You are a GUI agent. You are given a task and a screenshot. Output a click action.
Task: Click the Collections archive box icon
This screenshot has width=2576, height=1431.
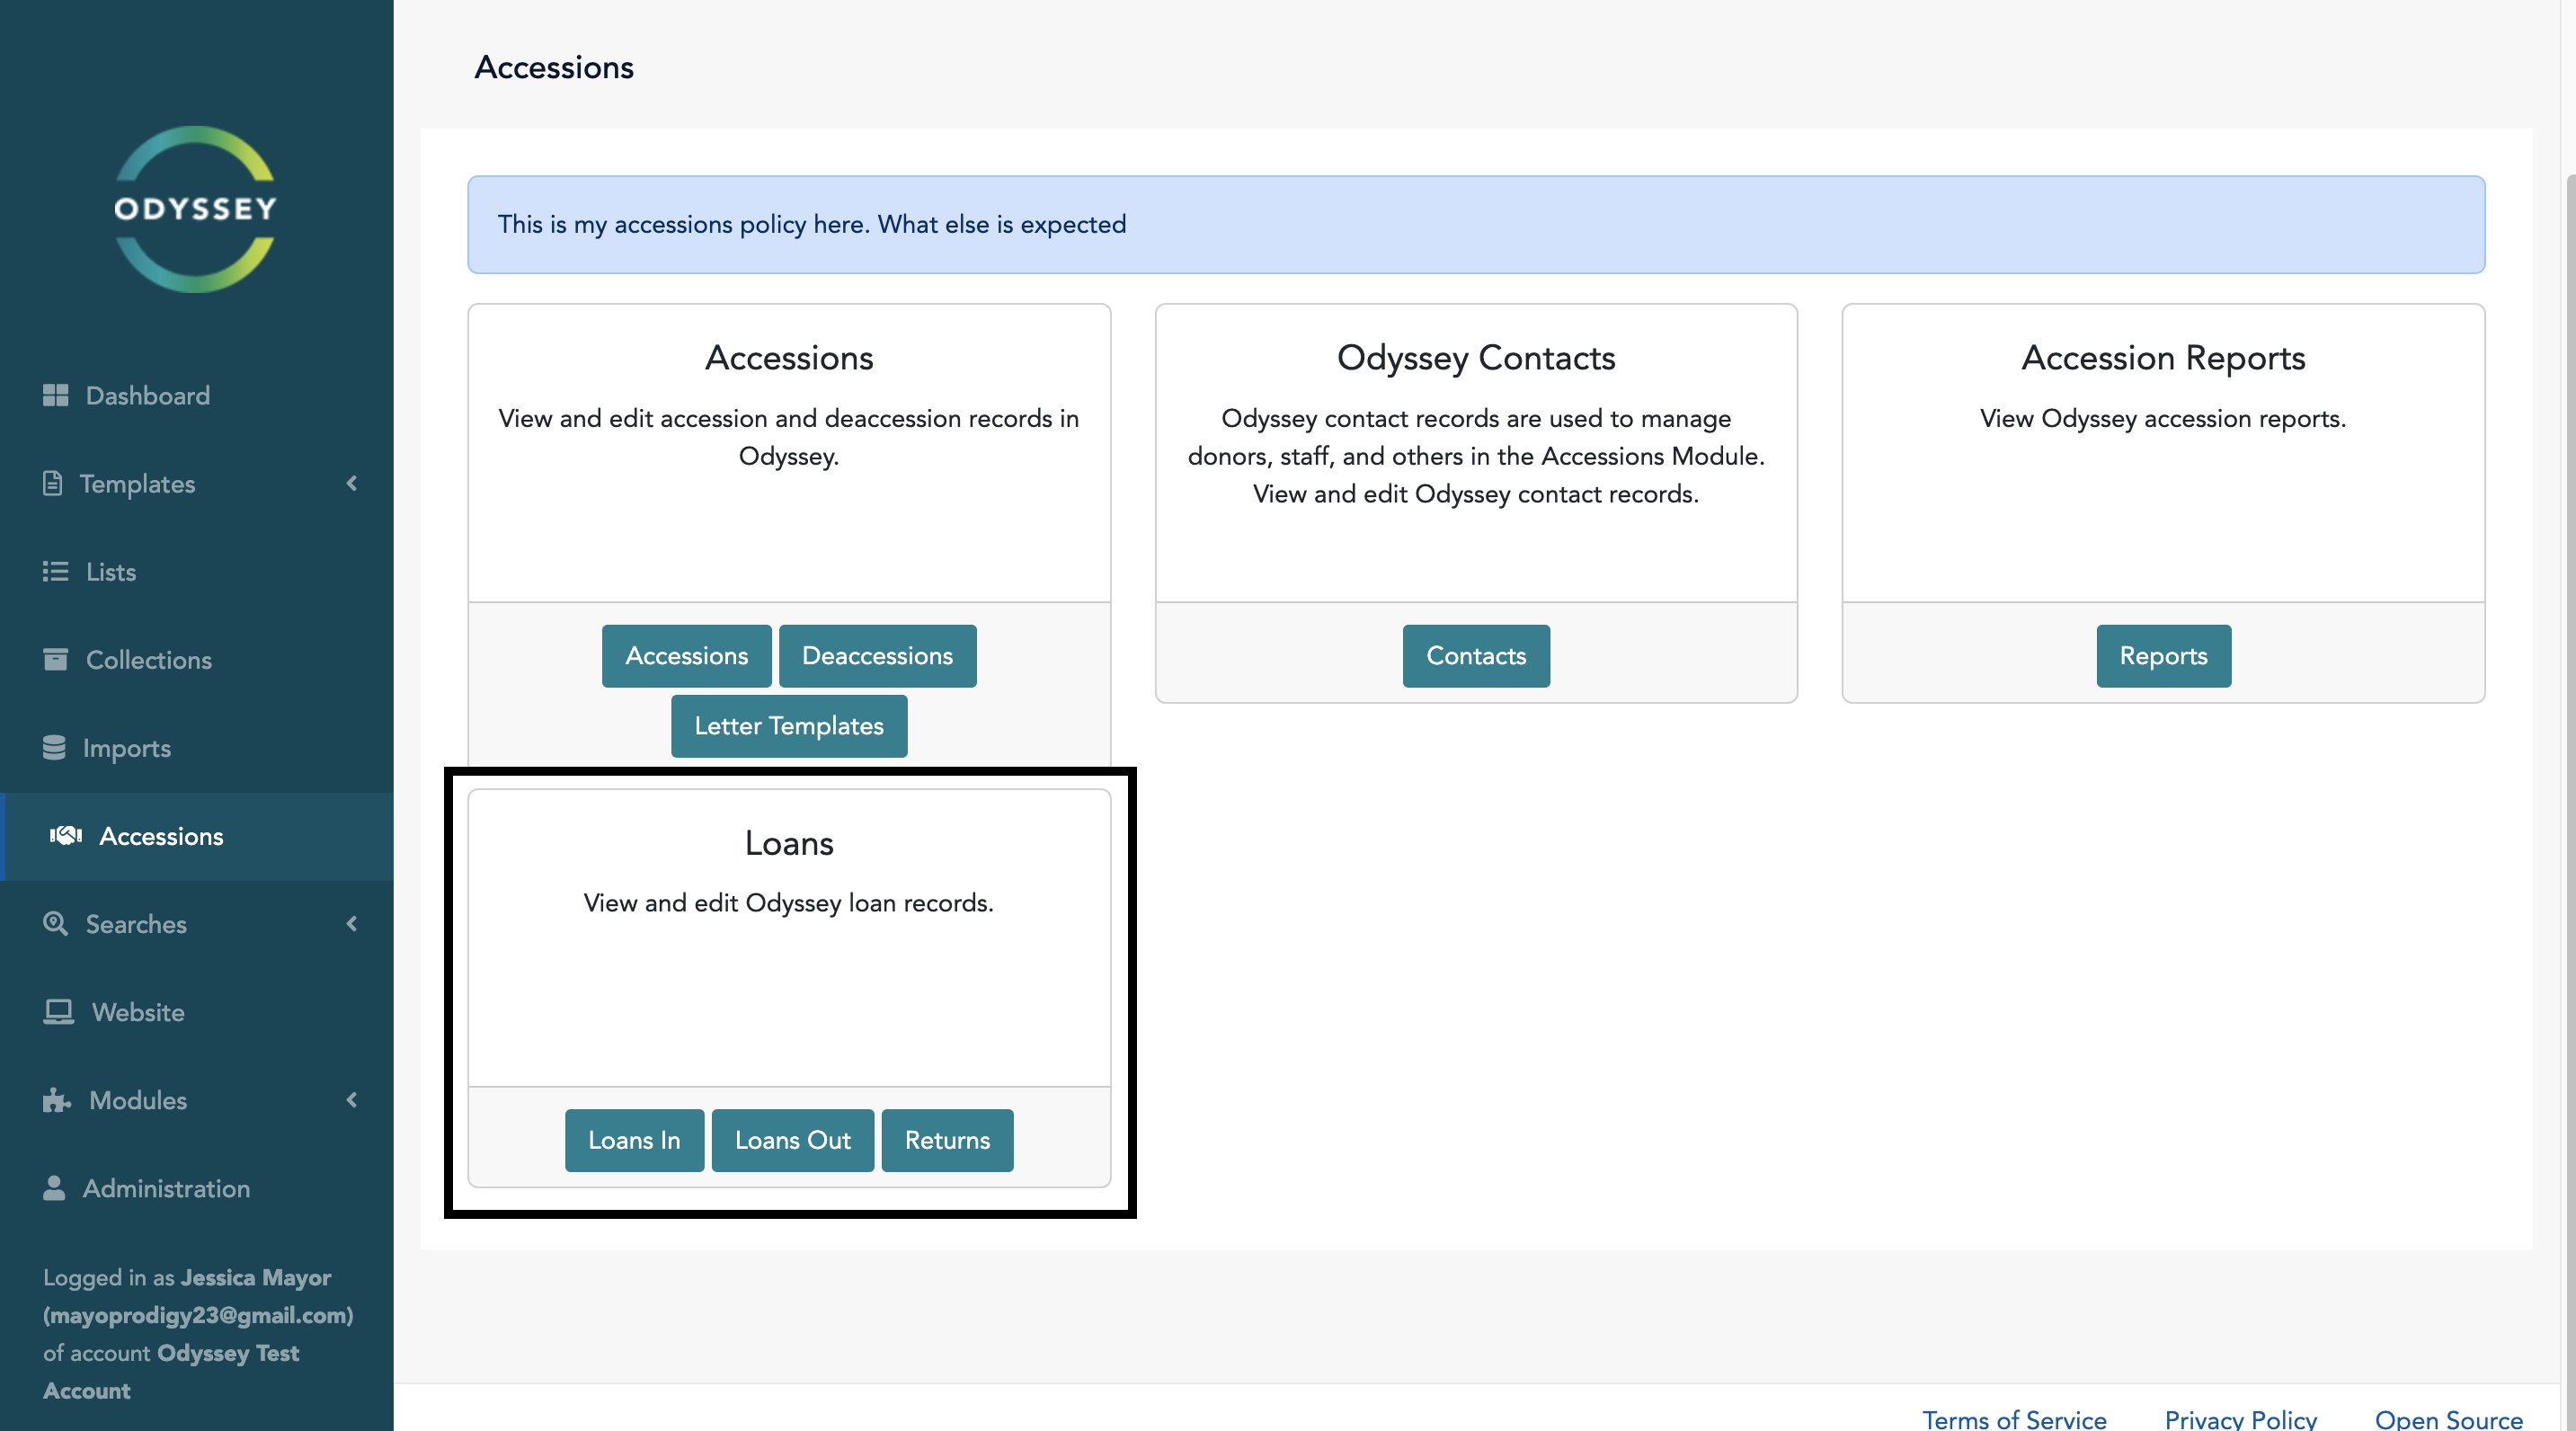pos(55,659)
